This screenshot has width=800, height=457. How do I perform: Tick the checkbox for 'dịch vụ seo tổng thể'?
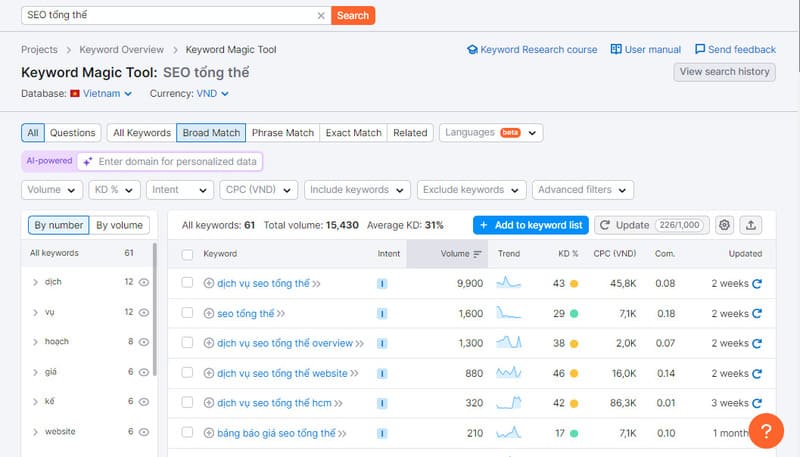[x=187, y=284]
